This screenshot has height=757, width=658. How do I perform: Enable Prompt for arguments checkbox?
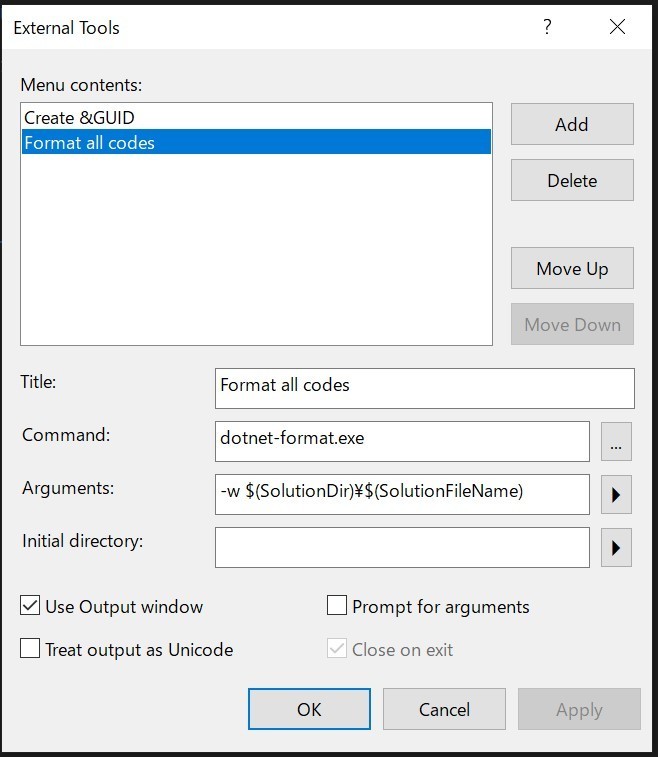coord(336,605)
